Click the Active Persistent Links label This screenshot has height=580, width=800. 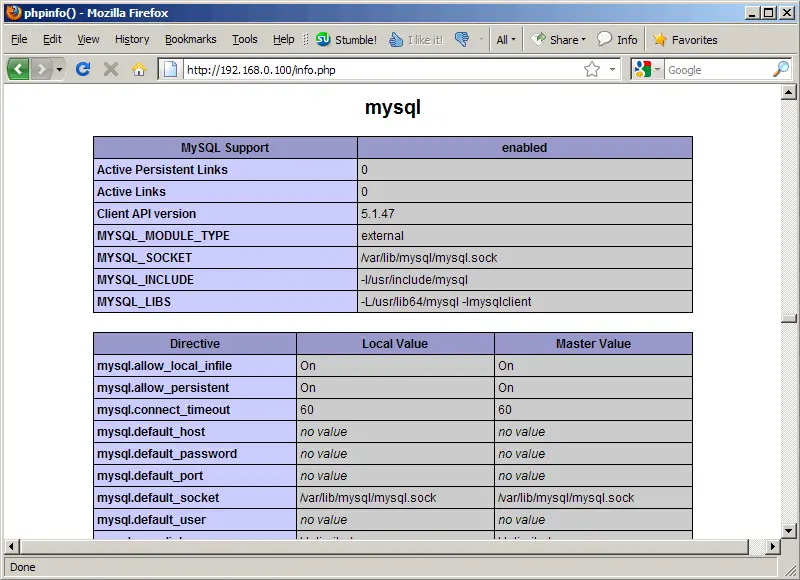pos(162,169)
